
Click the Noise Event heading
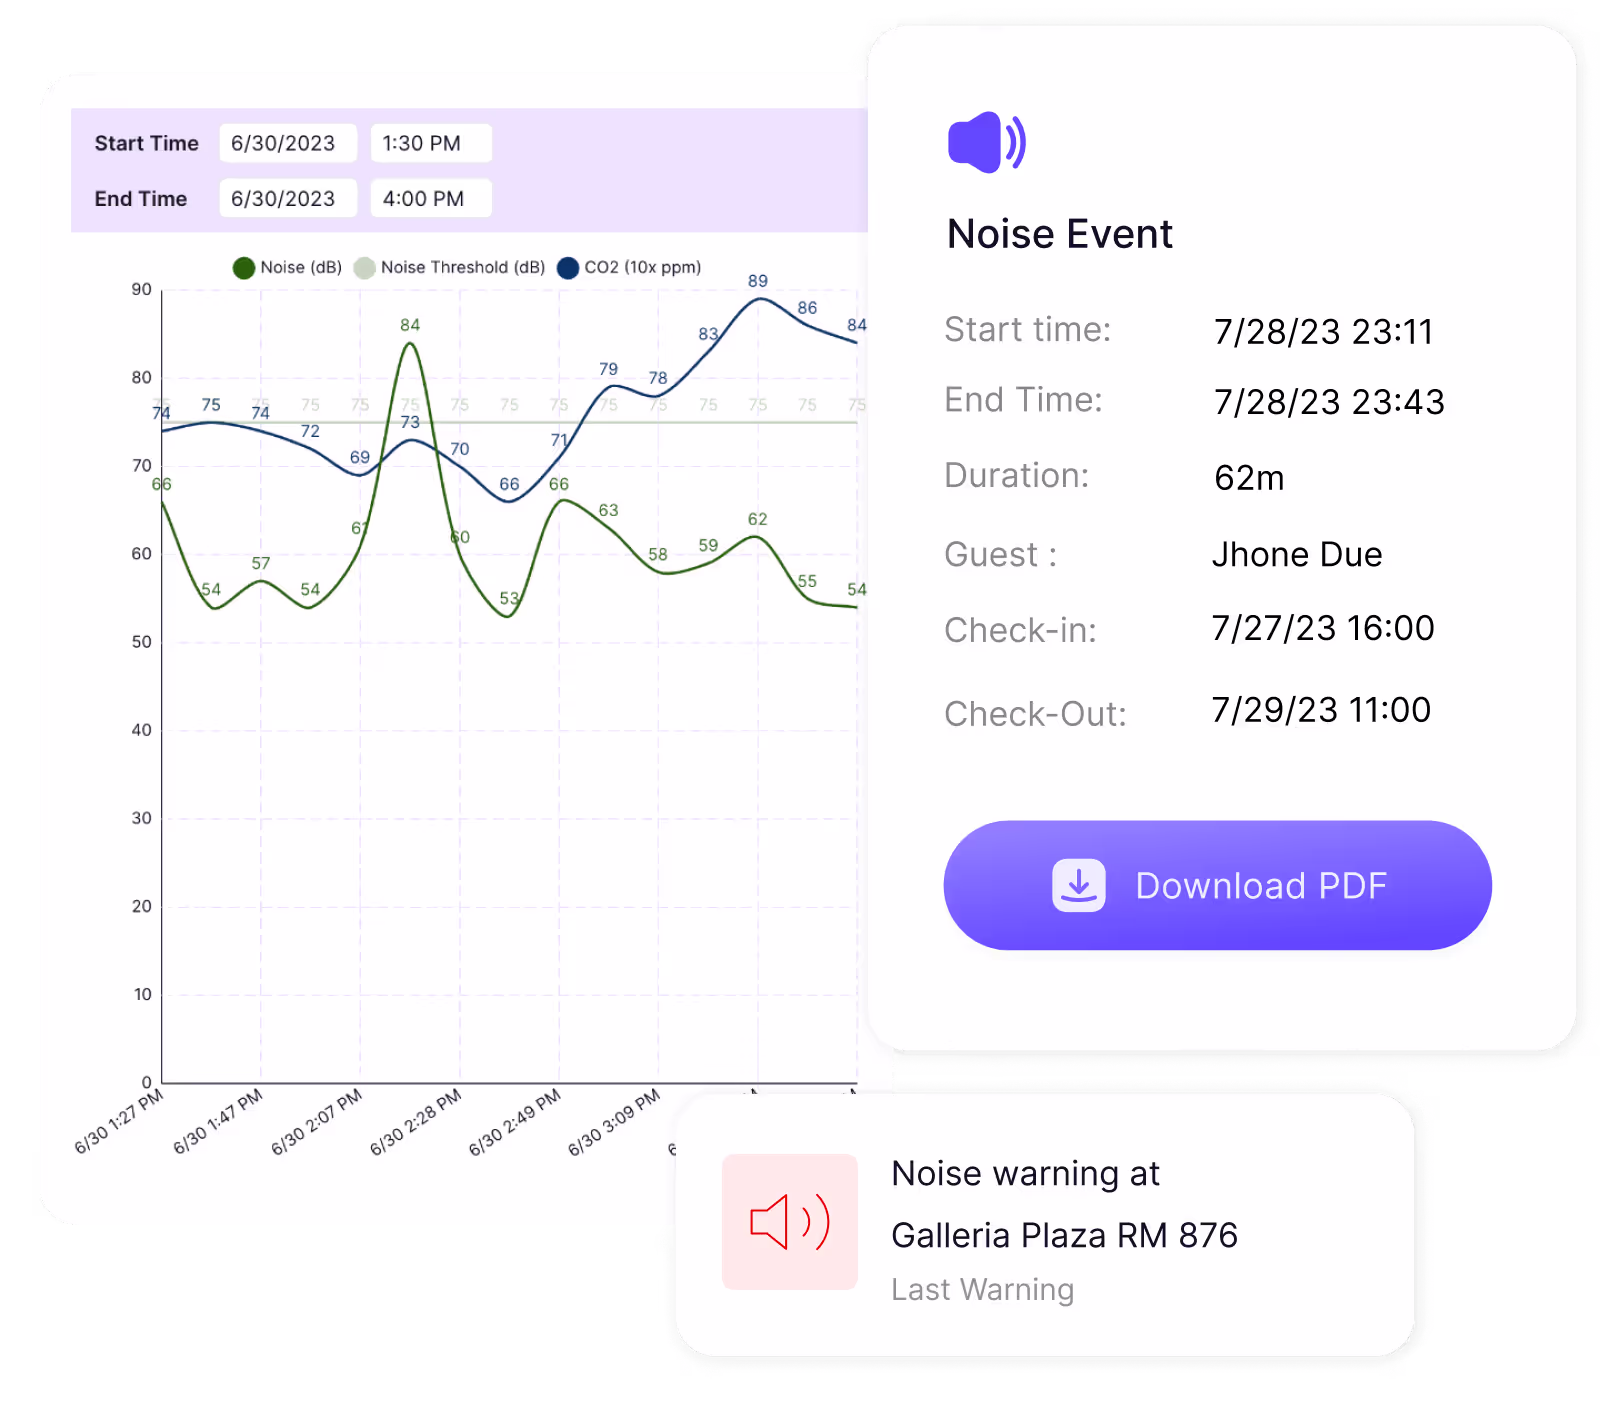tap(1060, 234)
